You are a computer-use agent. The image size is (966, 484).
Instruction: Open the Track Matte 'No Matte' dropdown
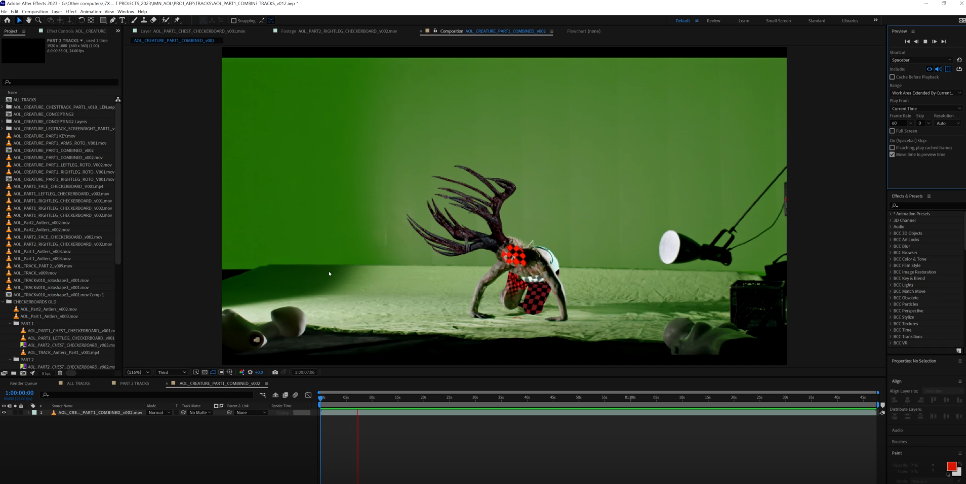pos(199,413)
